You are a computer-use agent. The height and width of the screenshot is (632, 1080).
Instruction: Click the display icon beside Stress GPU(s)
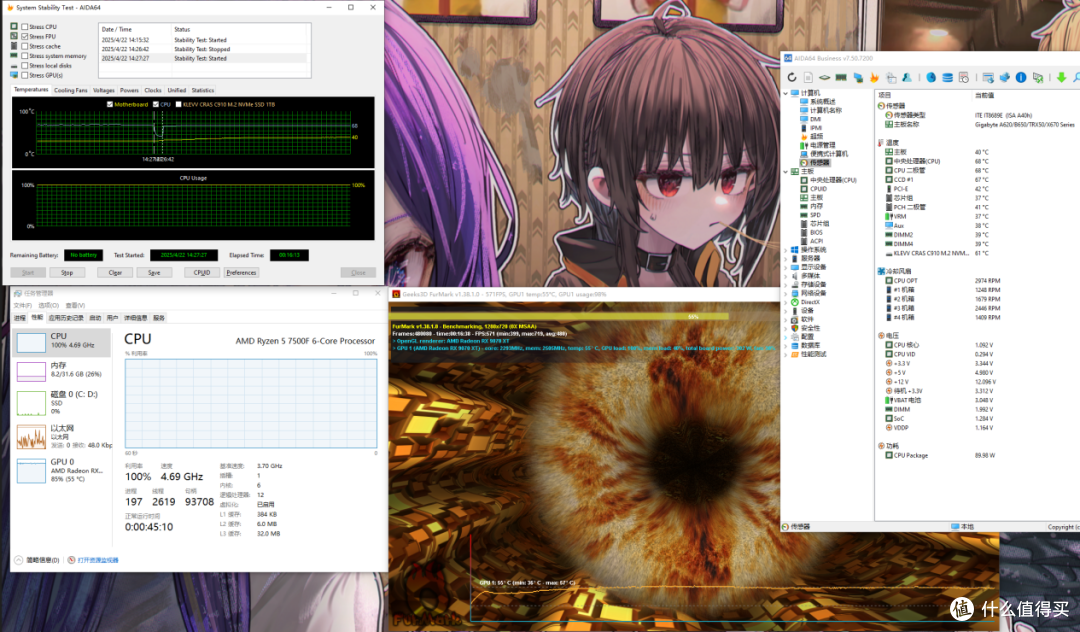[14, 74]
